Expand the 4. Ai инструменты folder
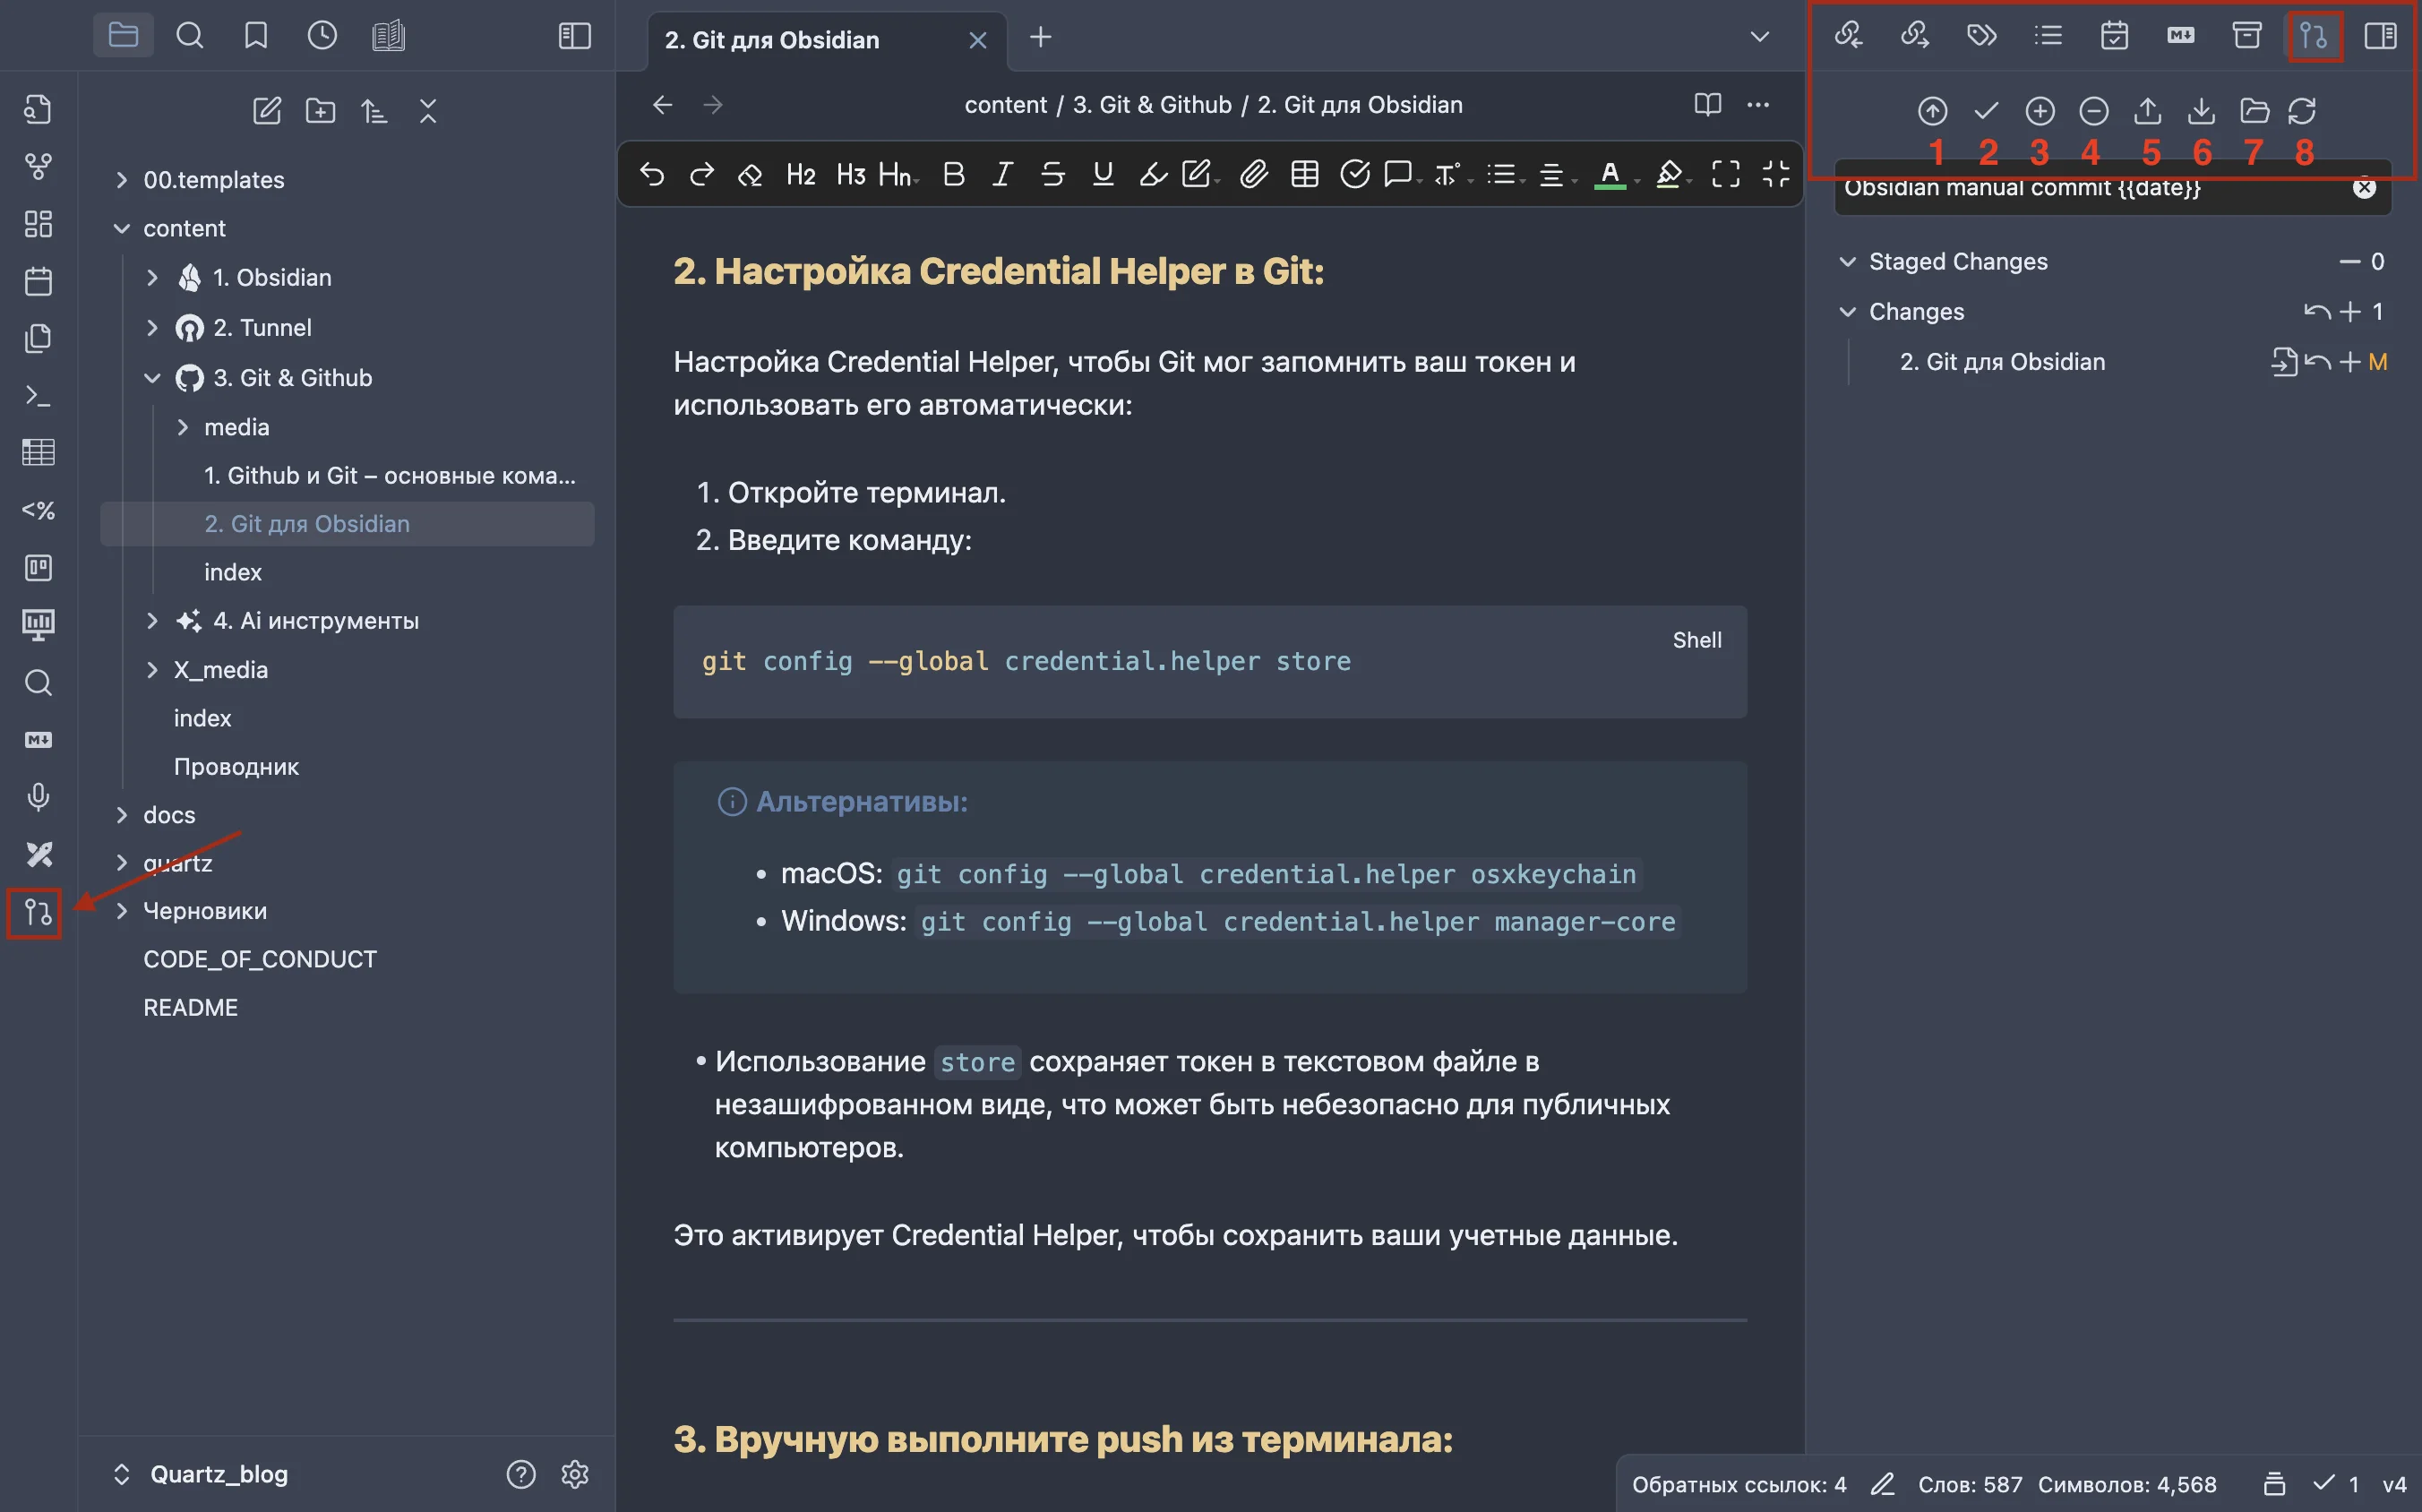Screen dimensions: 2422x1512 pyautogui.click(x=152, y=620)
